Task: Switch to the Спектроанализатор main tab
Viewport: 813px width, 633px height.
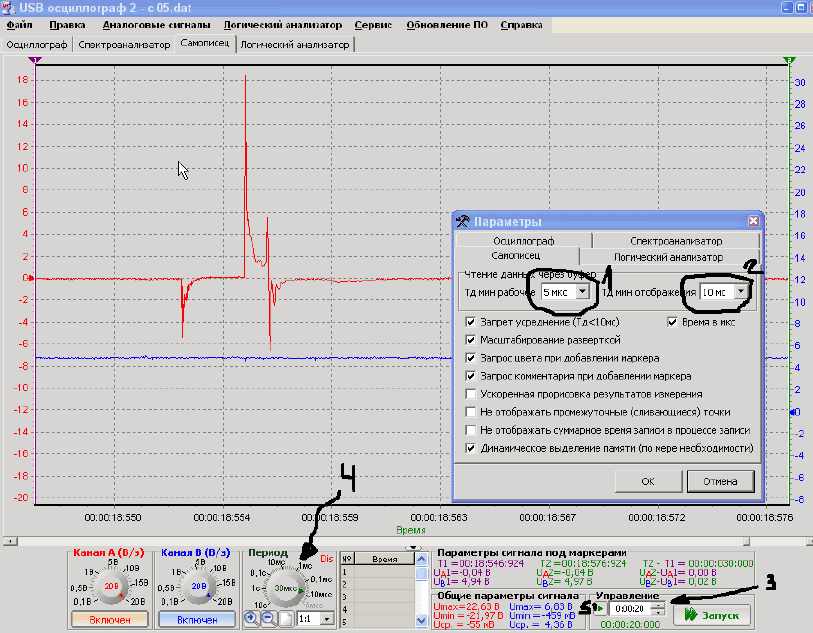Action: coord(124,45)
